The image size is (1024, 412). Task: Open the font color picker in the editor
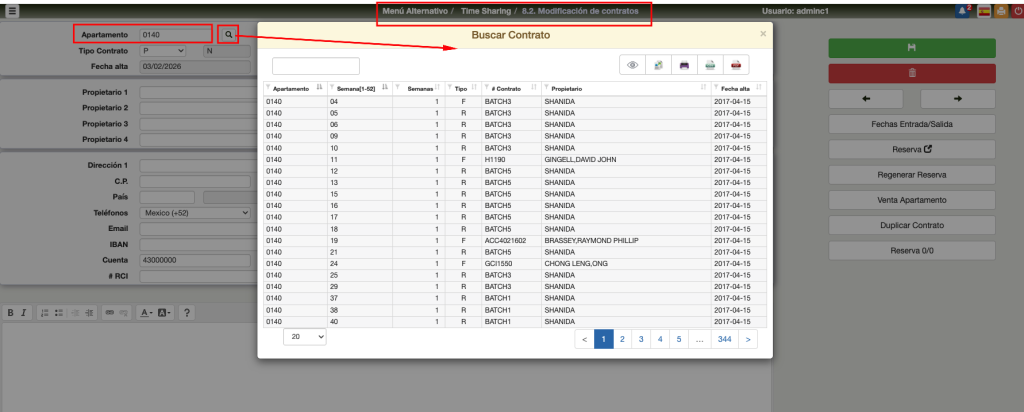point(146,313)
